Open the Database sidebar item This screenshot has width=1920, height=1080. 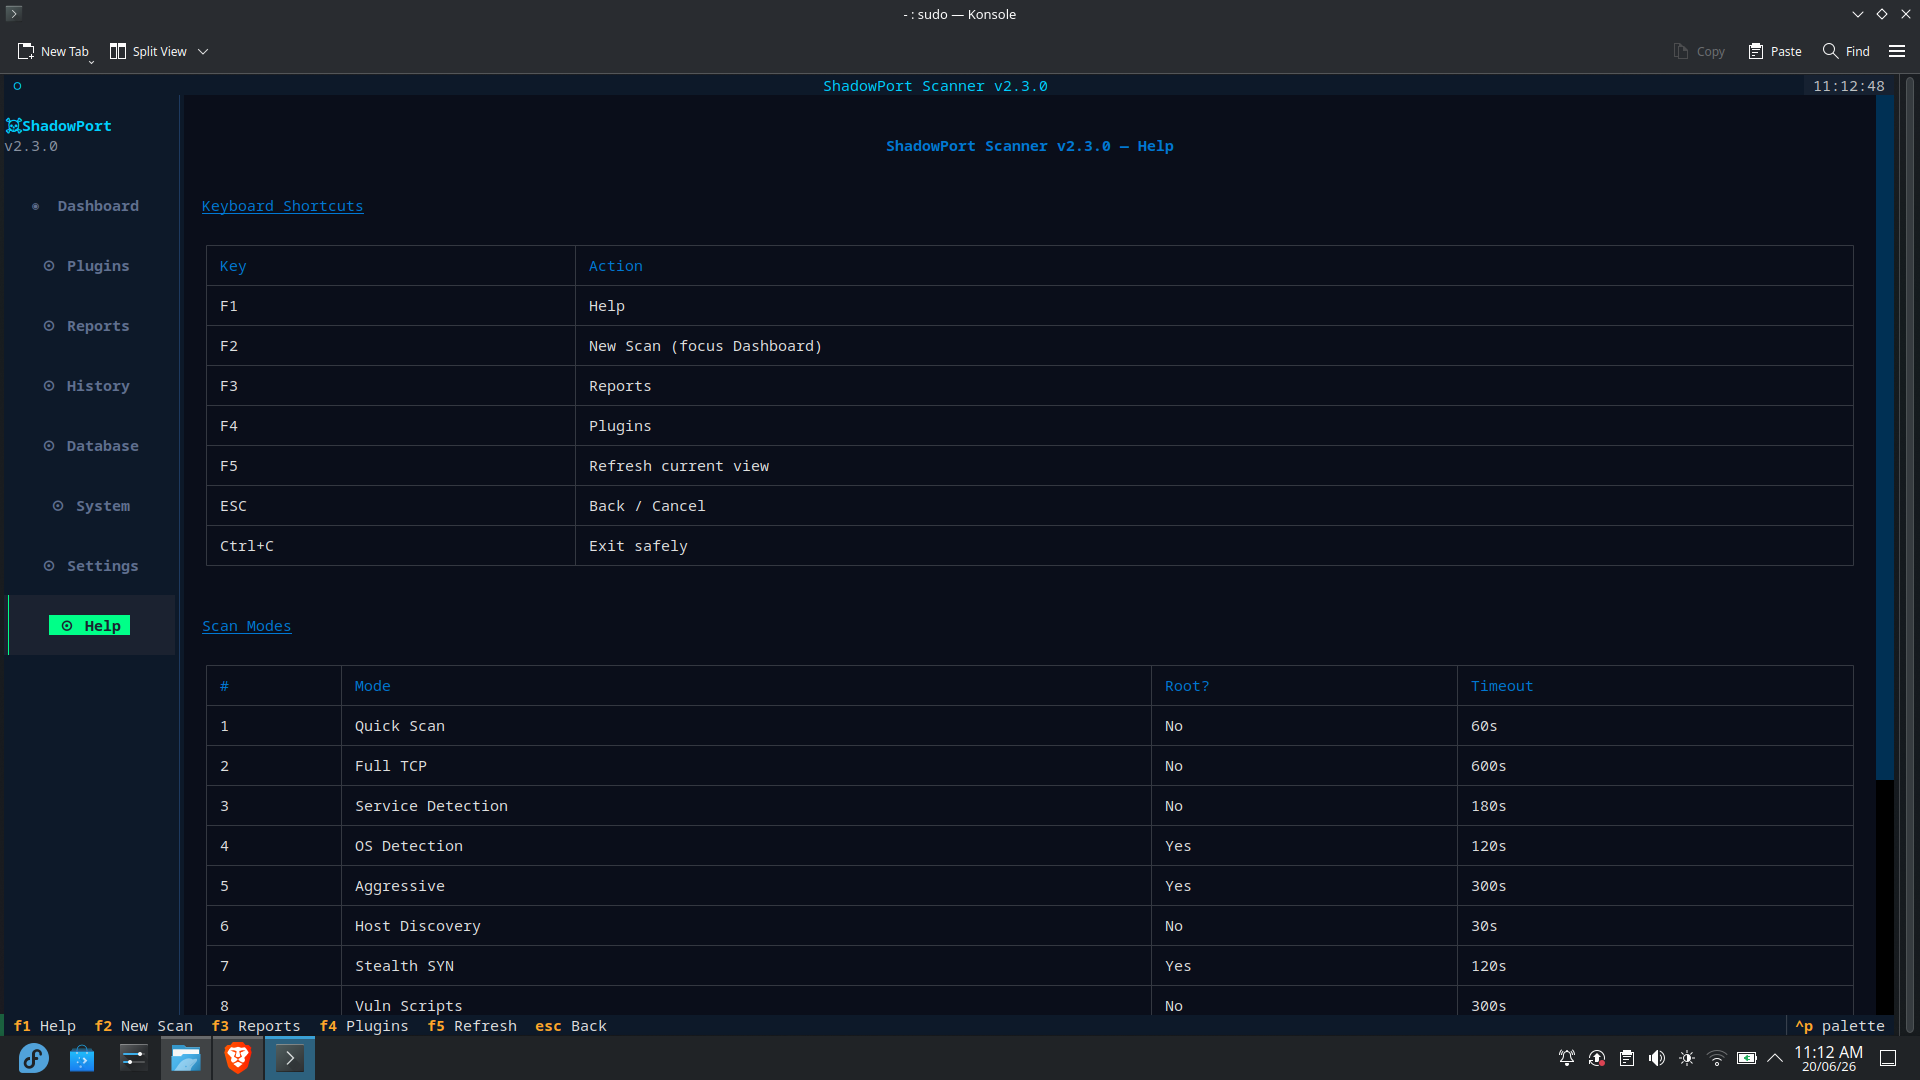click(91, 446)
